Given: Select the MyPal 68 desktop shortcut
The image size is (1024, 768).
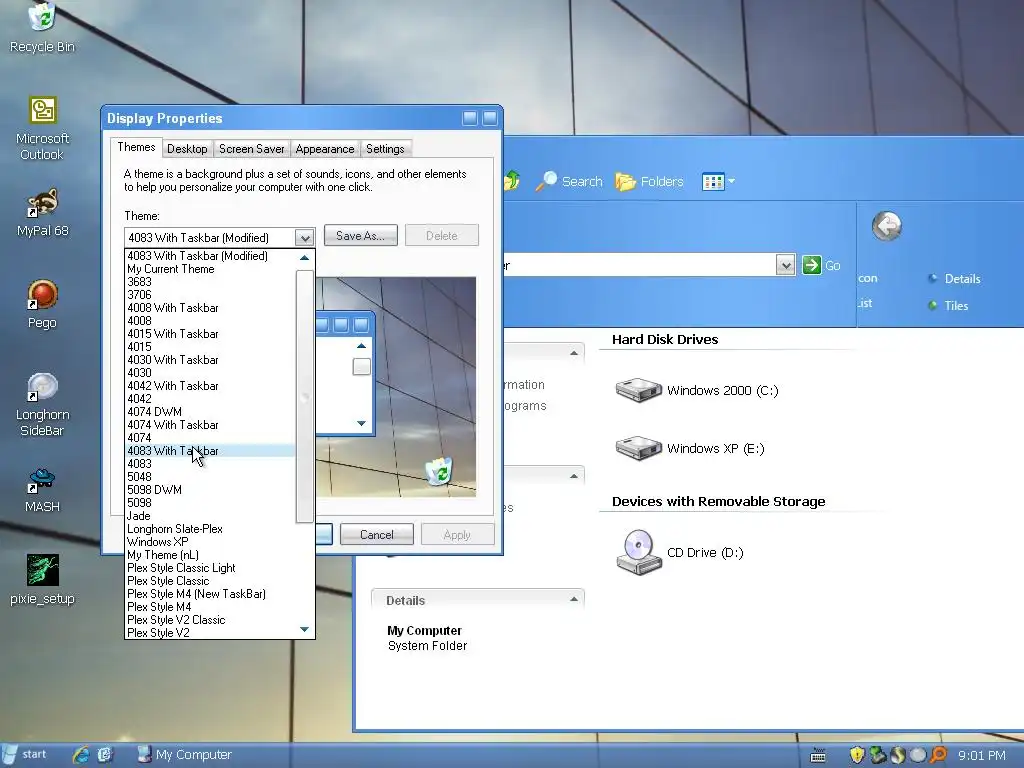Looking at the screenshot, I should click(42, 213).
